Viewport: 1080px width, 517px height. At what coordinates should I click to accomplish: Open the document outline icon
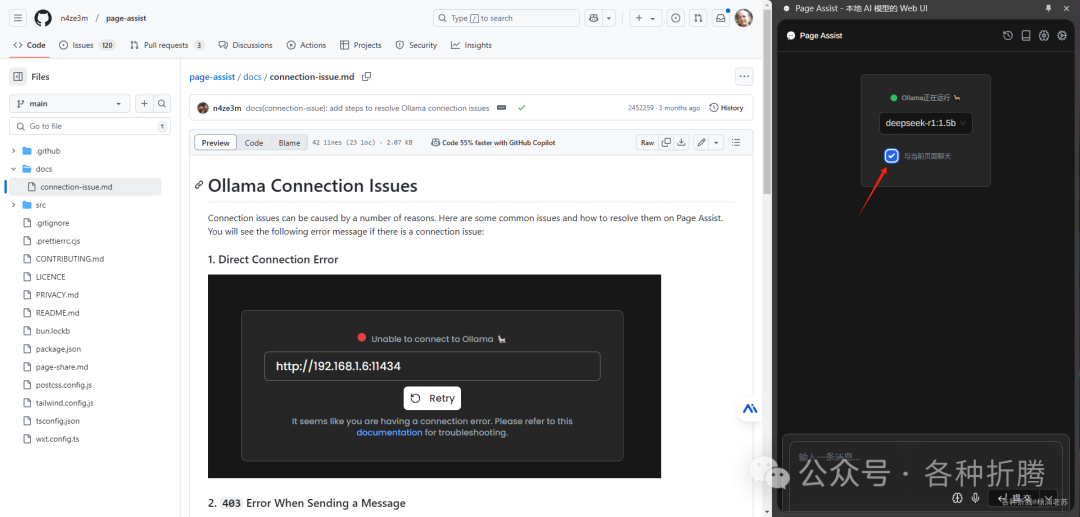(x=736, y=143)
